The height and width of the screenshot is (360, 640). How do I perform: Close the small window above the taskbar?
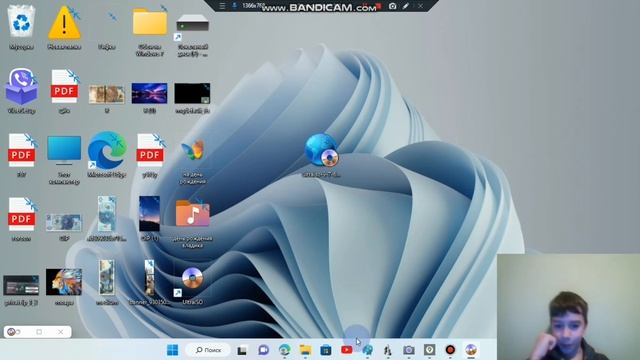click(x=60, y=332)
